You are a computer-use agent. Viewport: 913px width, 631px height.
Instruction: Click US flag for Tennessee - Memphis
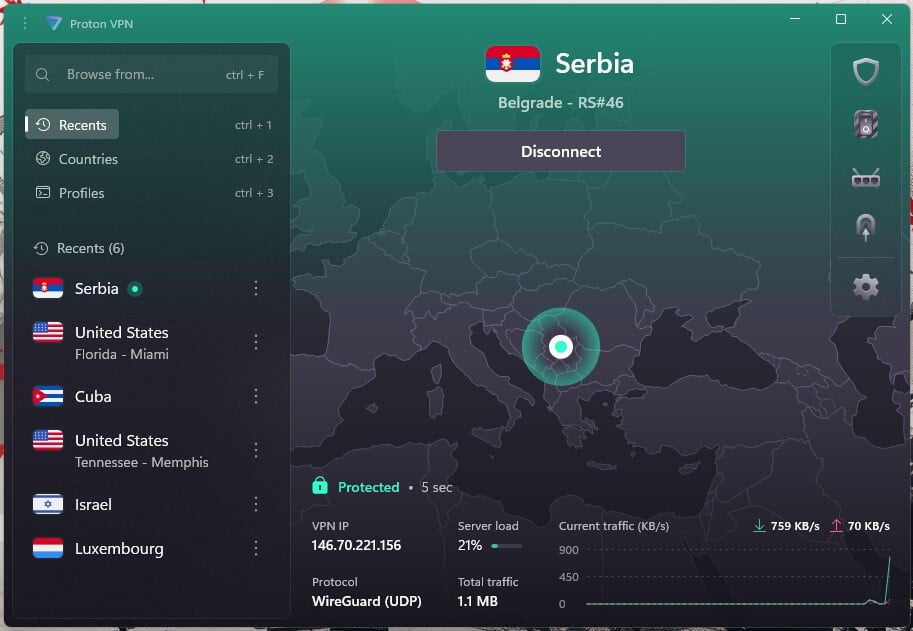(x=48, y=441)
